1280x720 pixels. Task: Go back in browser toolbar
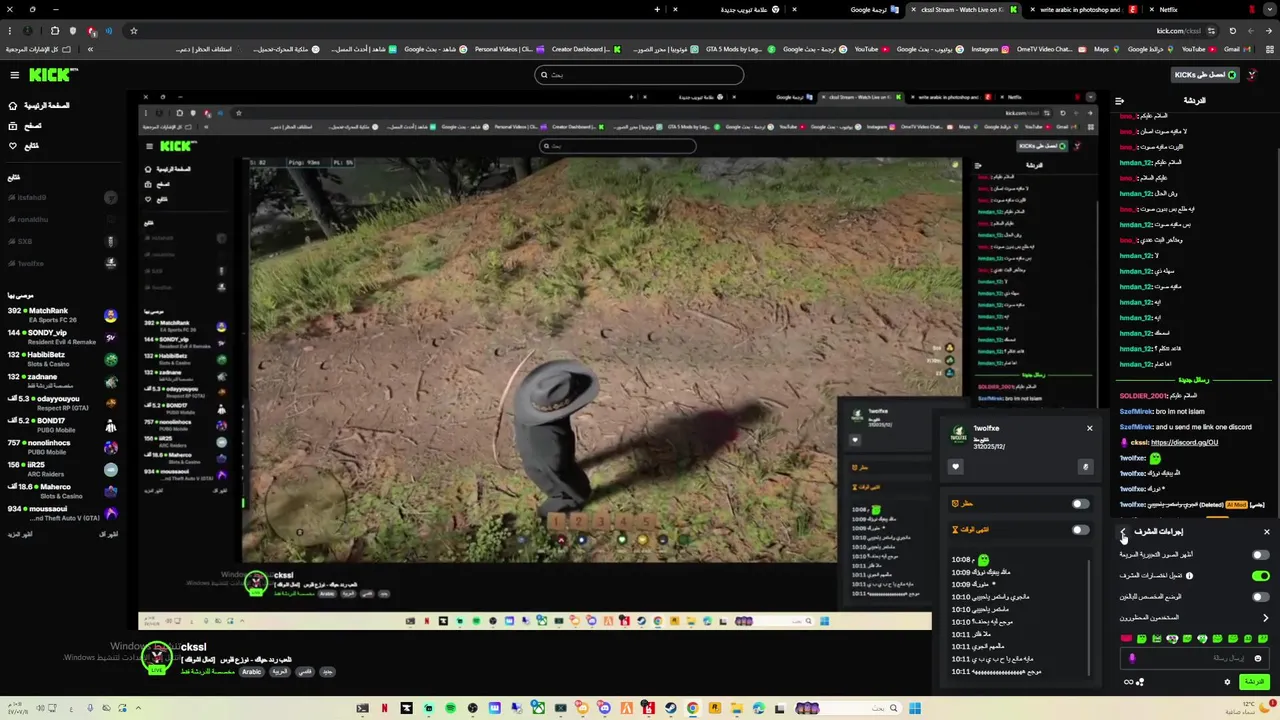pos(1270,31)
